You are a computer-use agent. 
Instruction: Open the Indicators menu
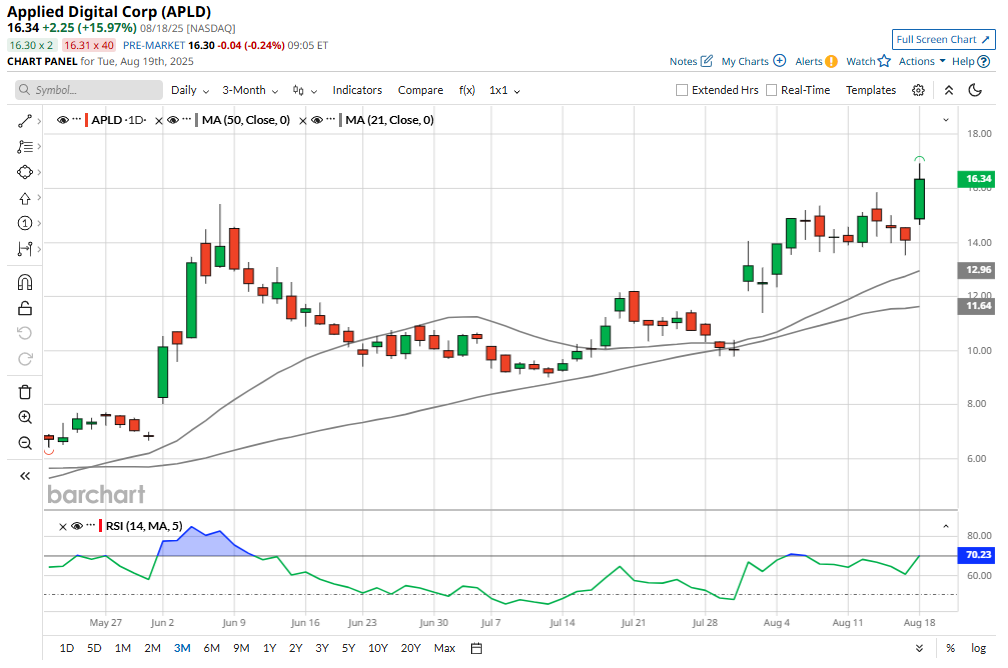[357, 90]
